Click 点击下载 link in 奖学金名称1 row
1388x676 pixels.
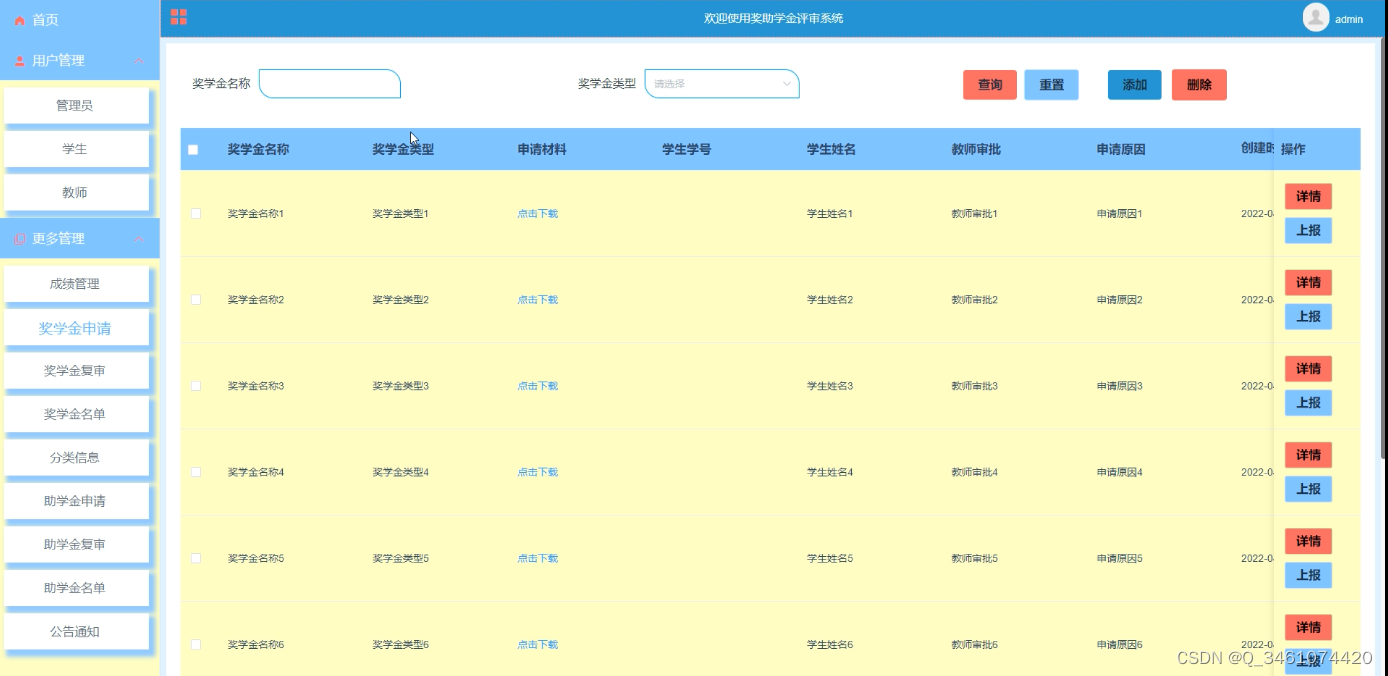pyautogui.click(x=537, y=214)
